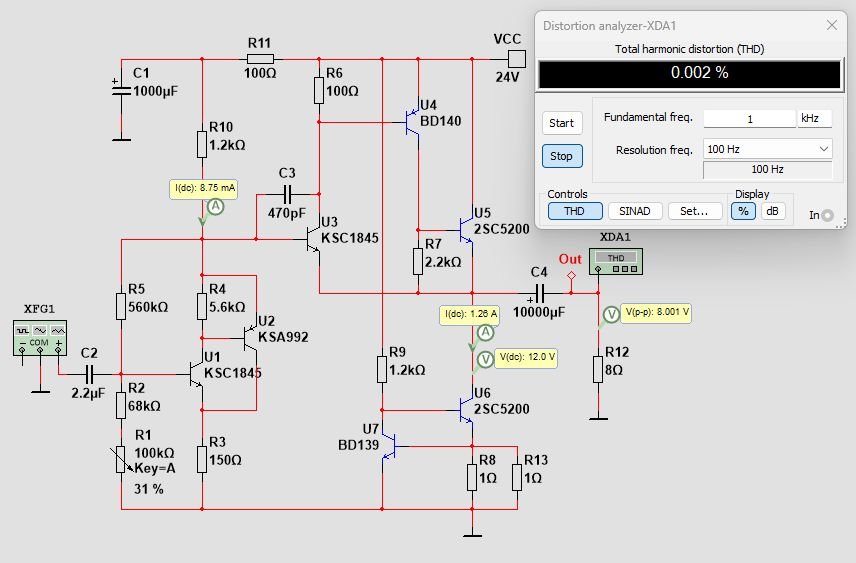Click the Fundamental freq. input field
This screenshot has width=856, height=563.
(x=750, y=118)
